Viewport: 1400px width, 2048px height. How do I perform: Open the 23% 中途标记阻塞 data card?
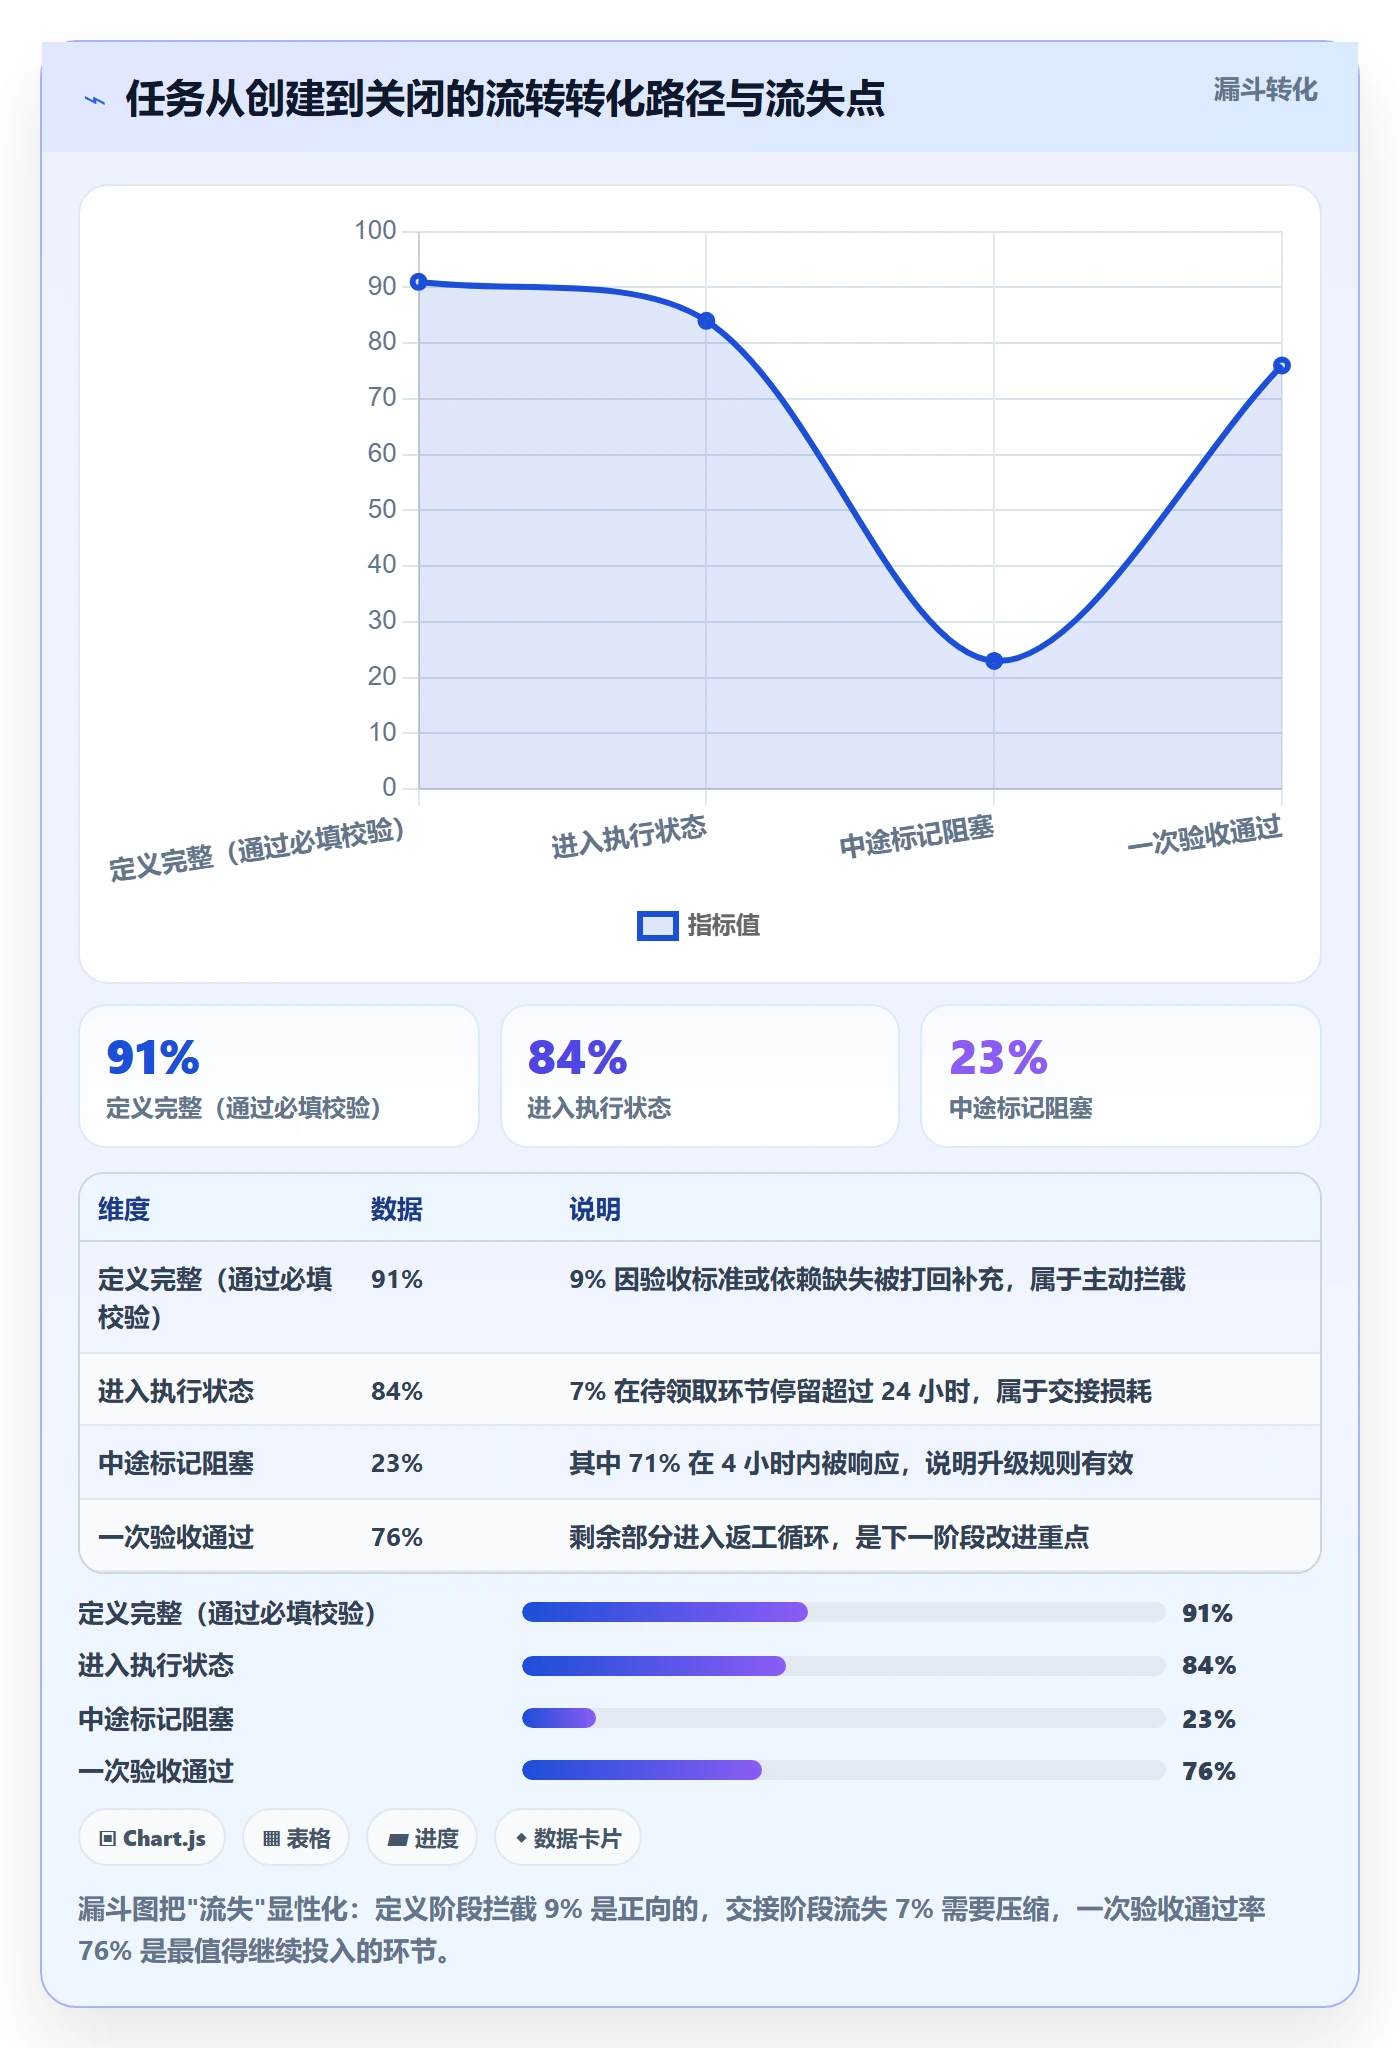click(x=1120, y=1076)
